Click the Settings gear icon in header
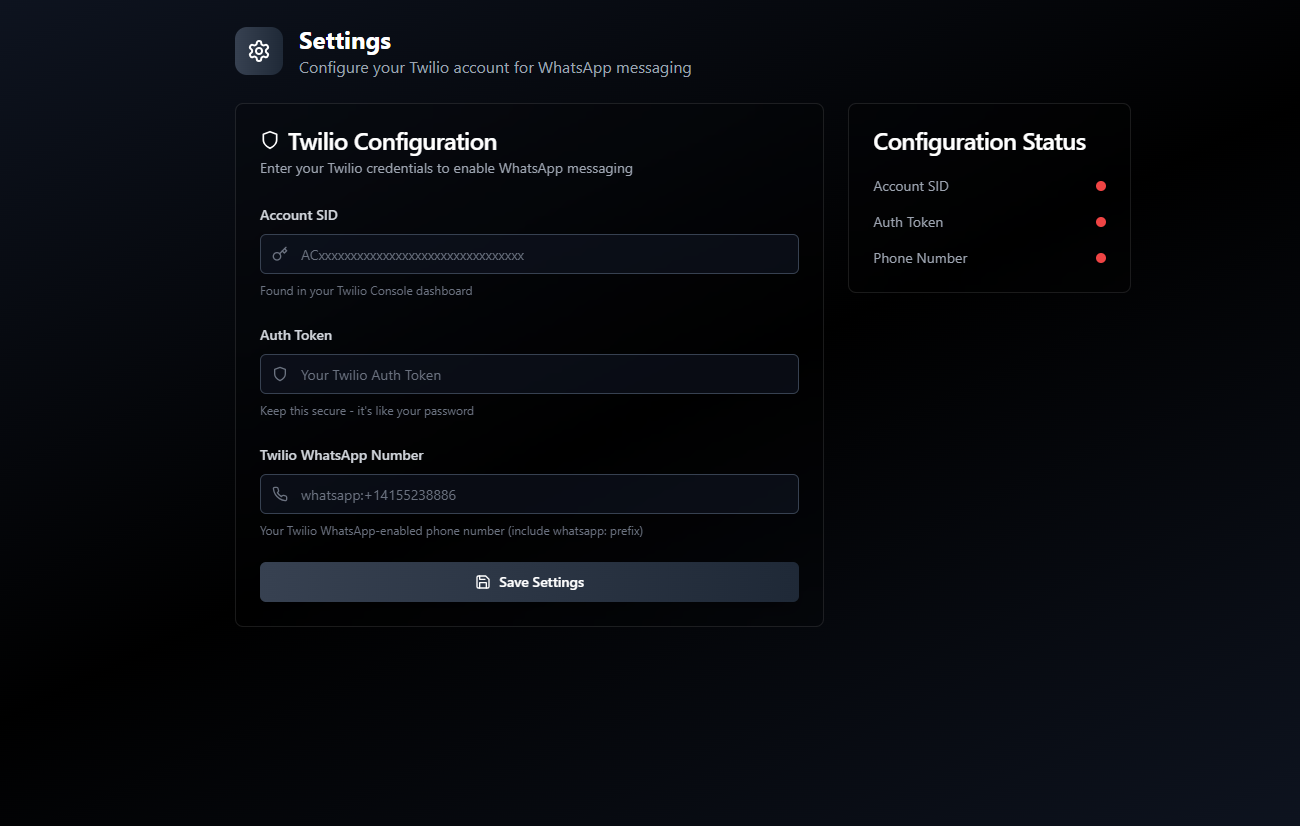The width and height of the screenshot is (1300, 826). pyautogui.click(x=259, y=51)
